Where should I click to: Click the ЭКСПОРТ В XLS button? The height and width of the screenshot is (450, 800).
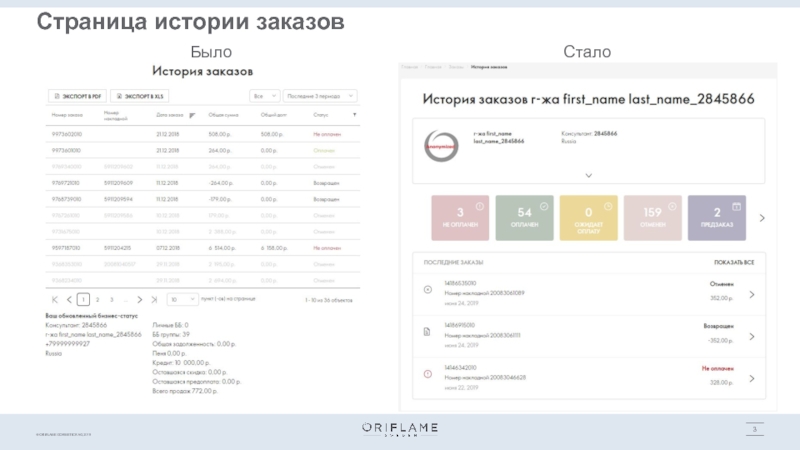click(139, 96)
